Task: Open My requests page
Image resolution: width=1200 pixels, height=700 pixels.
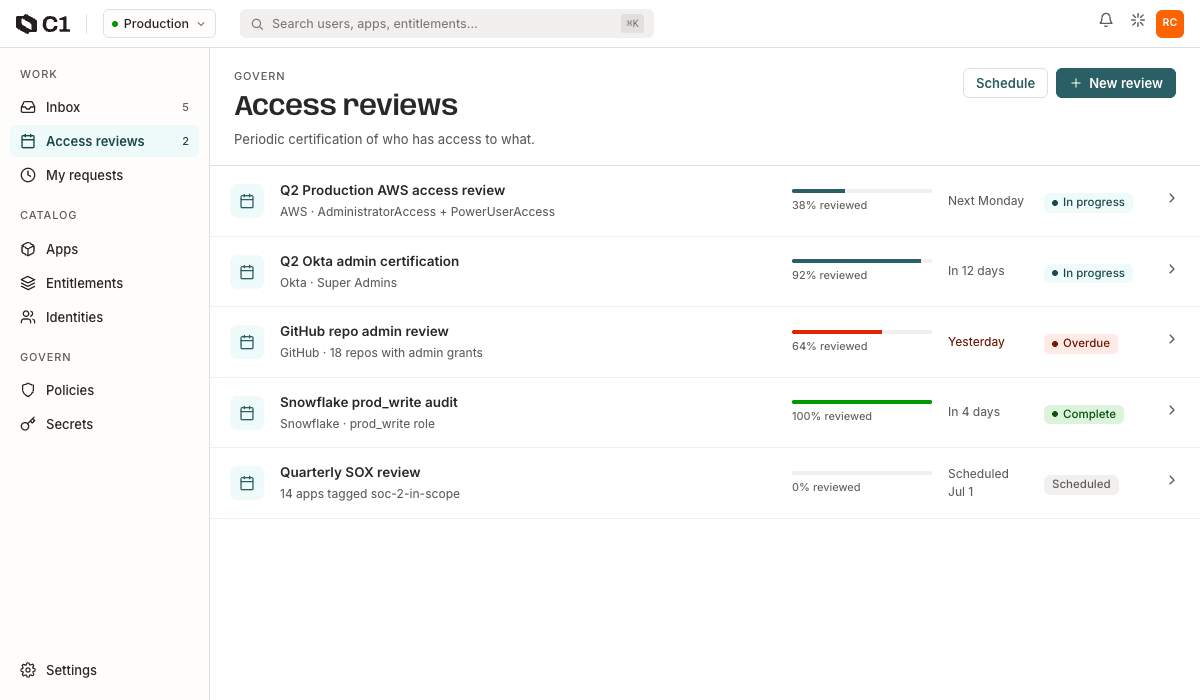Action: click(x=104, y=175)
